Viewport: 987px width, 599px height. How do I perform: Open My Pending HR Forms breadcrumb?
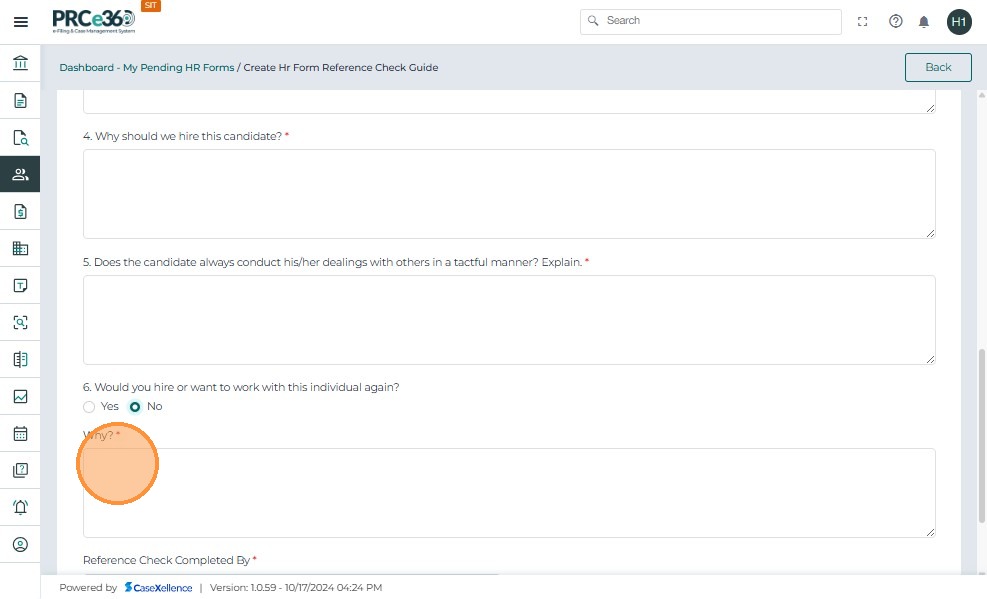click(178, 68)
